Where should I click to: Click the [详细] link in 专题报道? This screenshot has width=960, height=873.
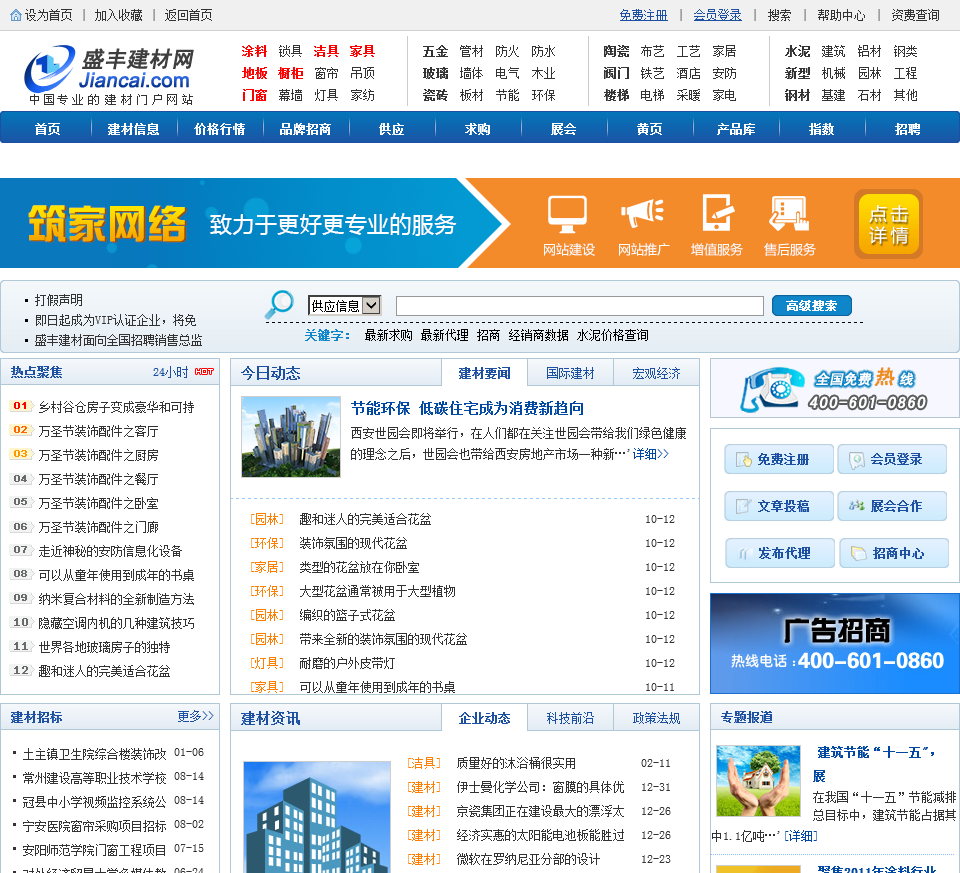tap(801, 836)
